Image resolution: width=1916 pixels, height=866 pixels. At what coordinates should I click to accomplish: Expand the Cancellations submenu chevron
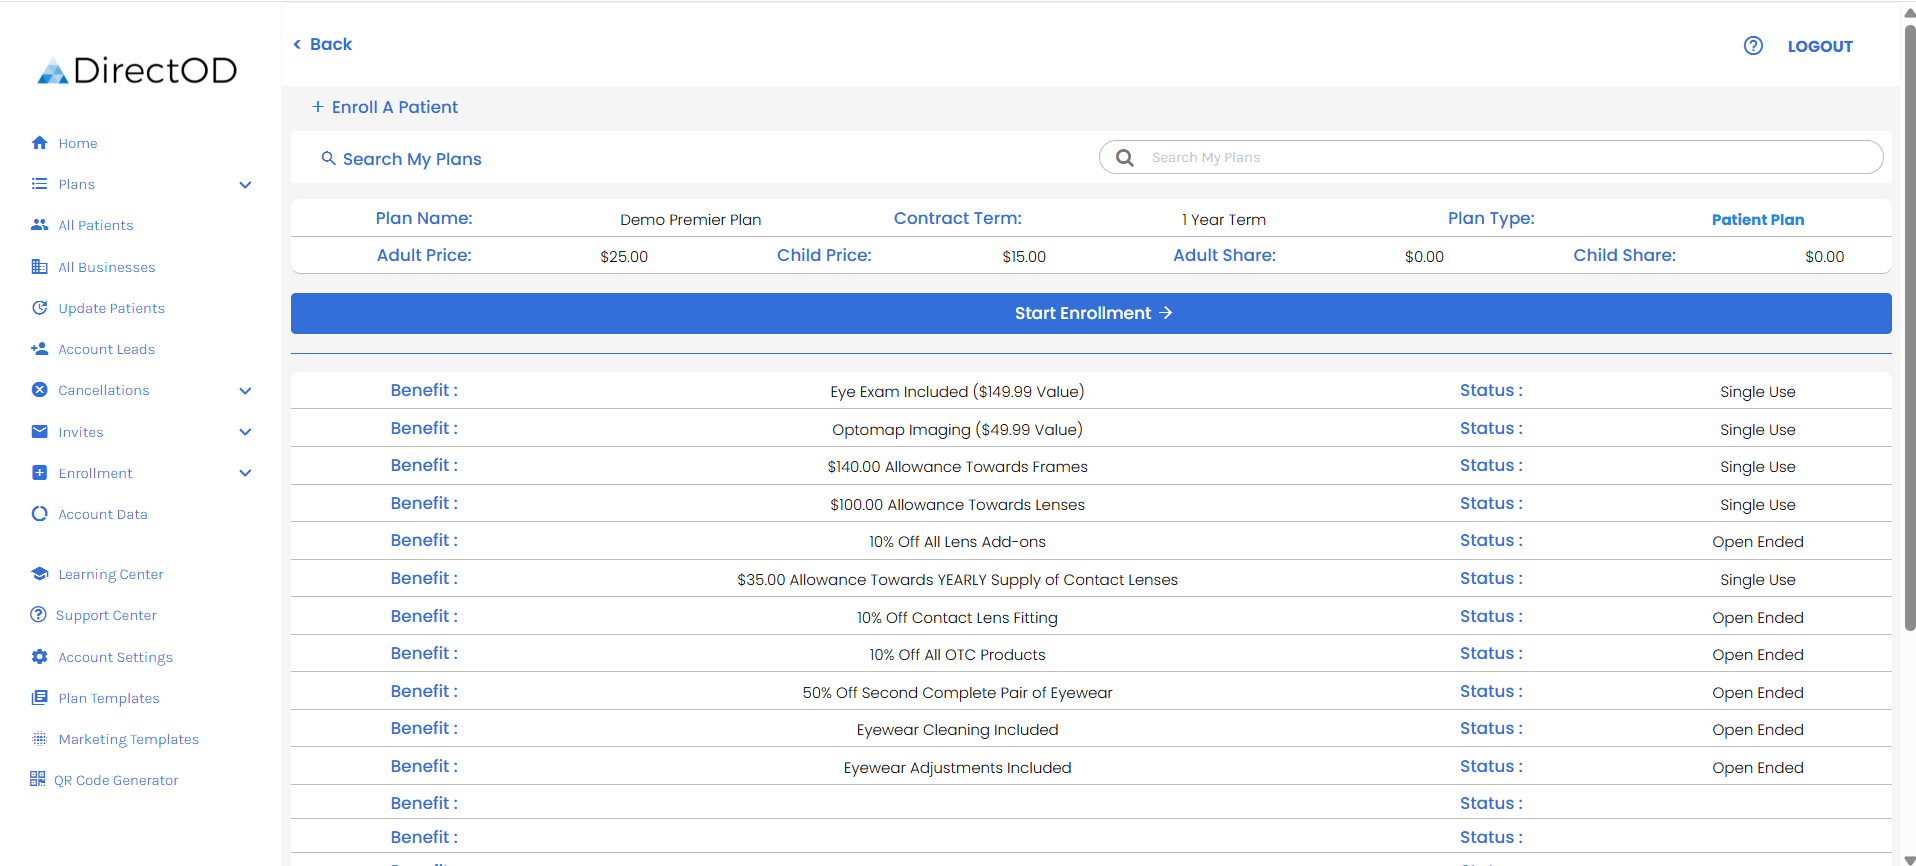(245, 391)
